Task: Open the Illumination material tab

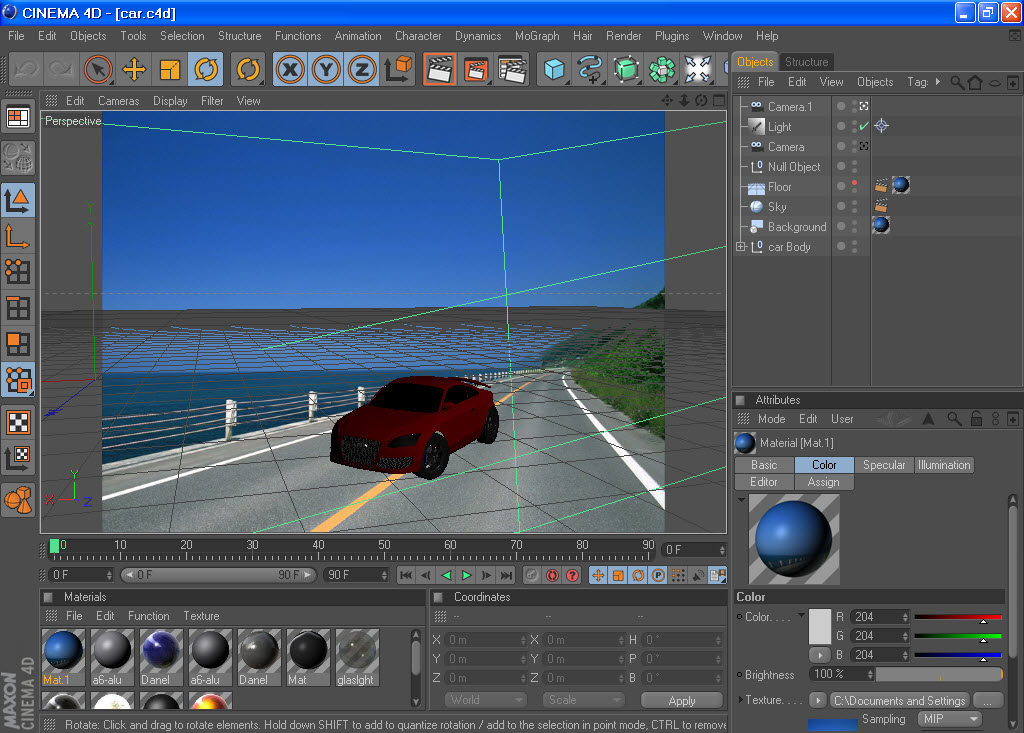Action: [944, 464]
